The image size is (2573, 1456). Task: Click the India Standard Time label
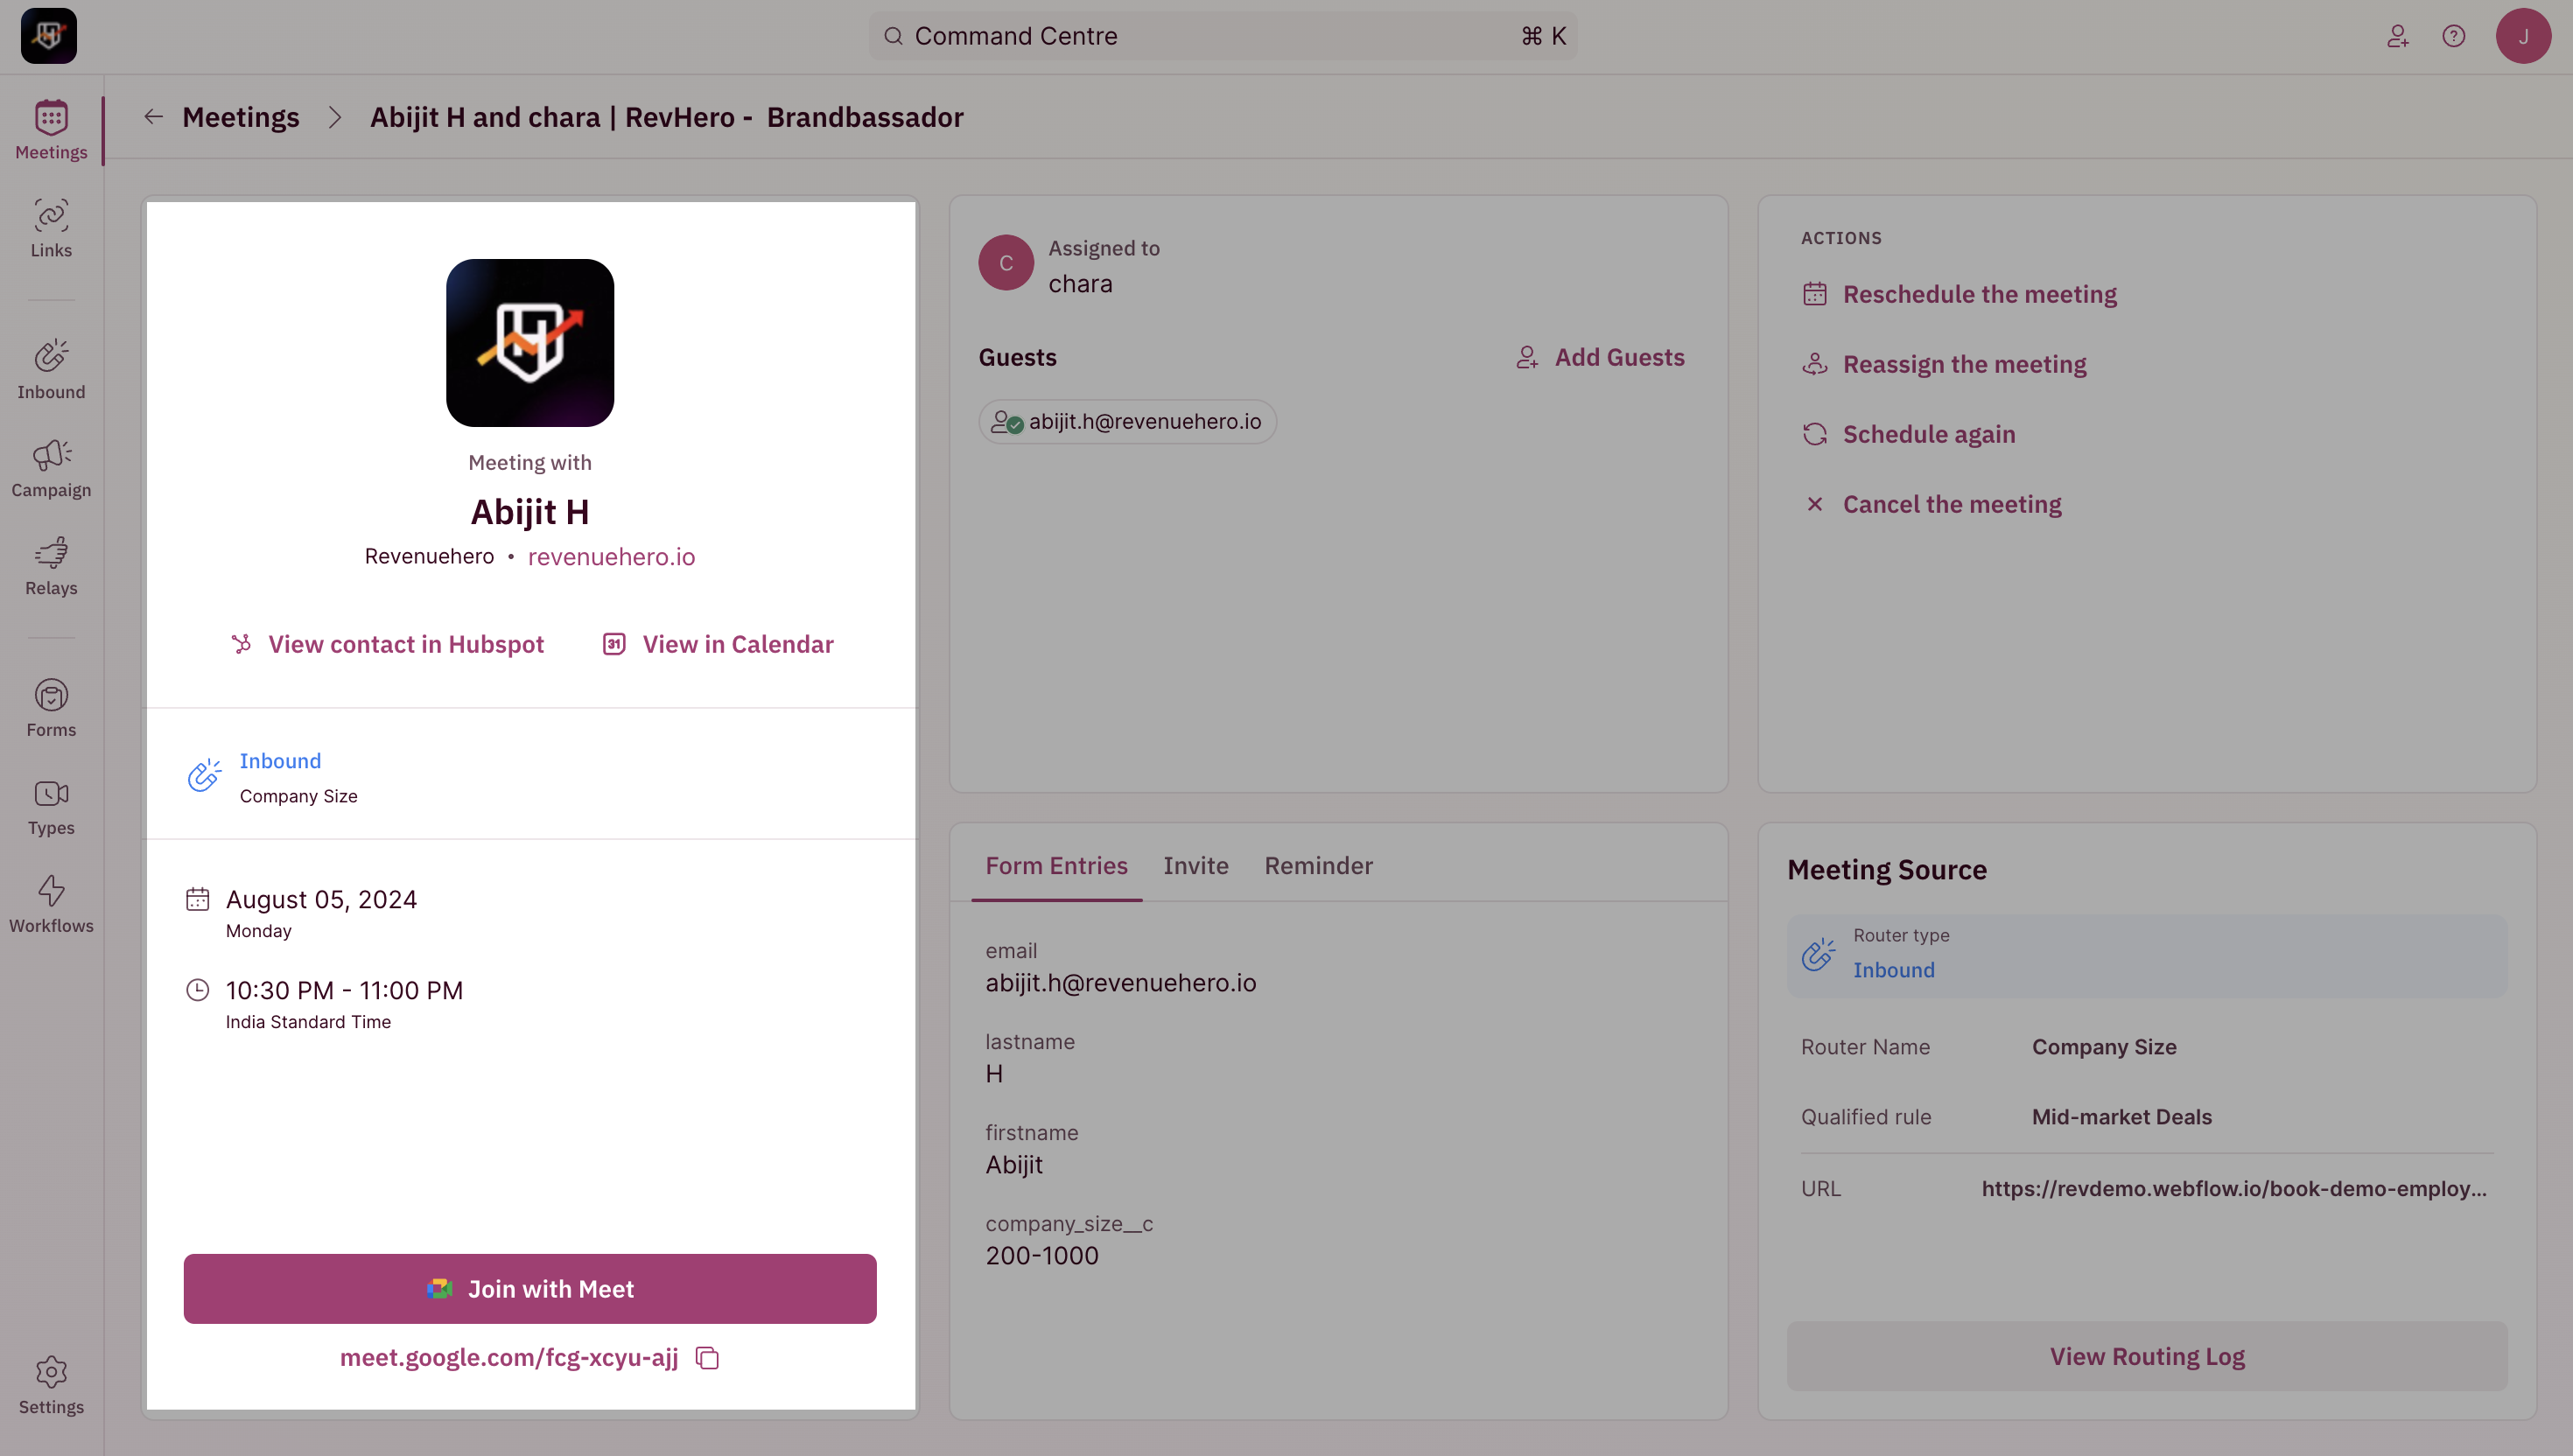(308, 1022)
